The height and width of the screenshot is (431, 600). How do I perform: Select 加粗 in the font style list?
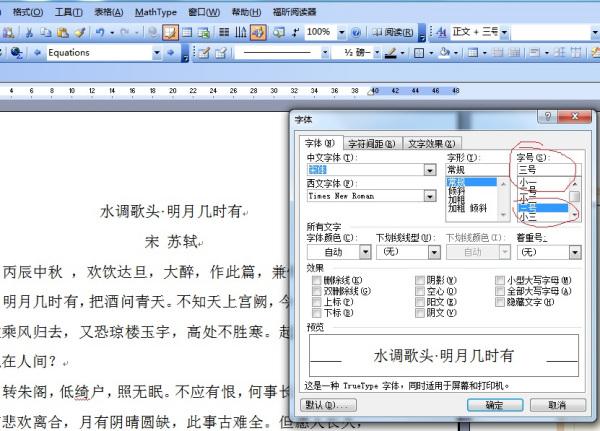pos(456,199)
